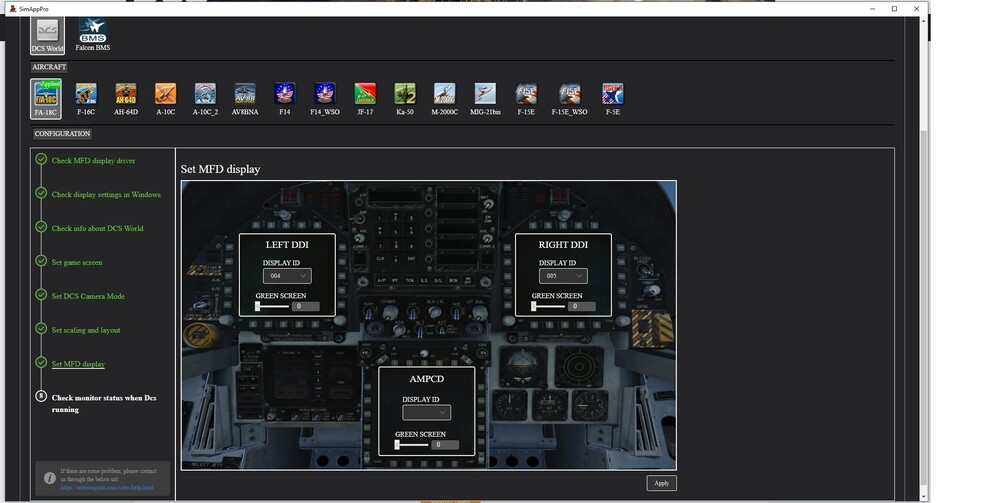Screen dimensions: 1000x503
Task: Open Check MFD display driver step
Action: tap(93, 161)
